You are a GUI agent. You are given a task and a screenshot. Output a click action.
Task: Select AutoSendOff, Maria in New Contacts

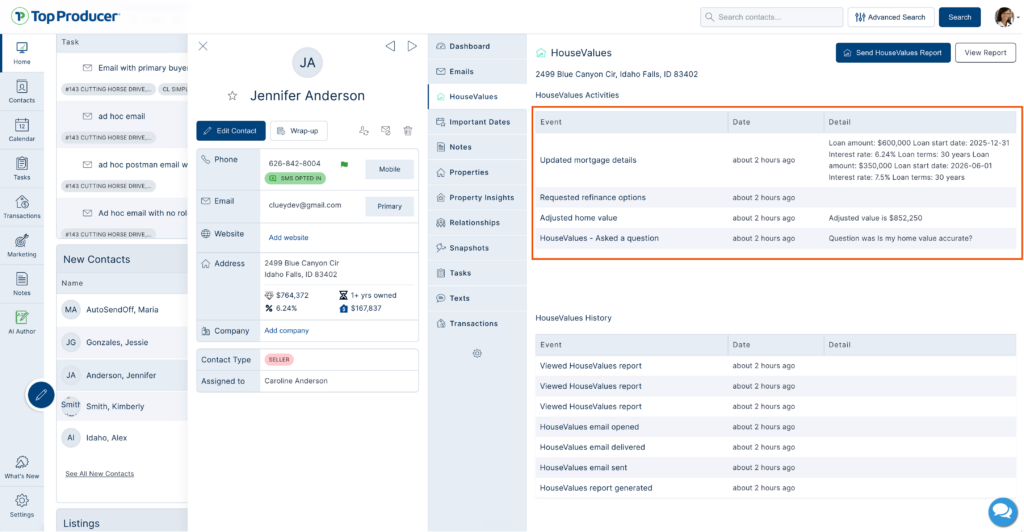click(x=122, y=309)
